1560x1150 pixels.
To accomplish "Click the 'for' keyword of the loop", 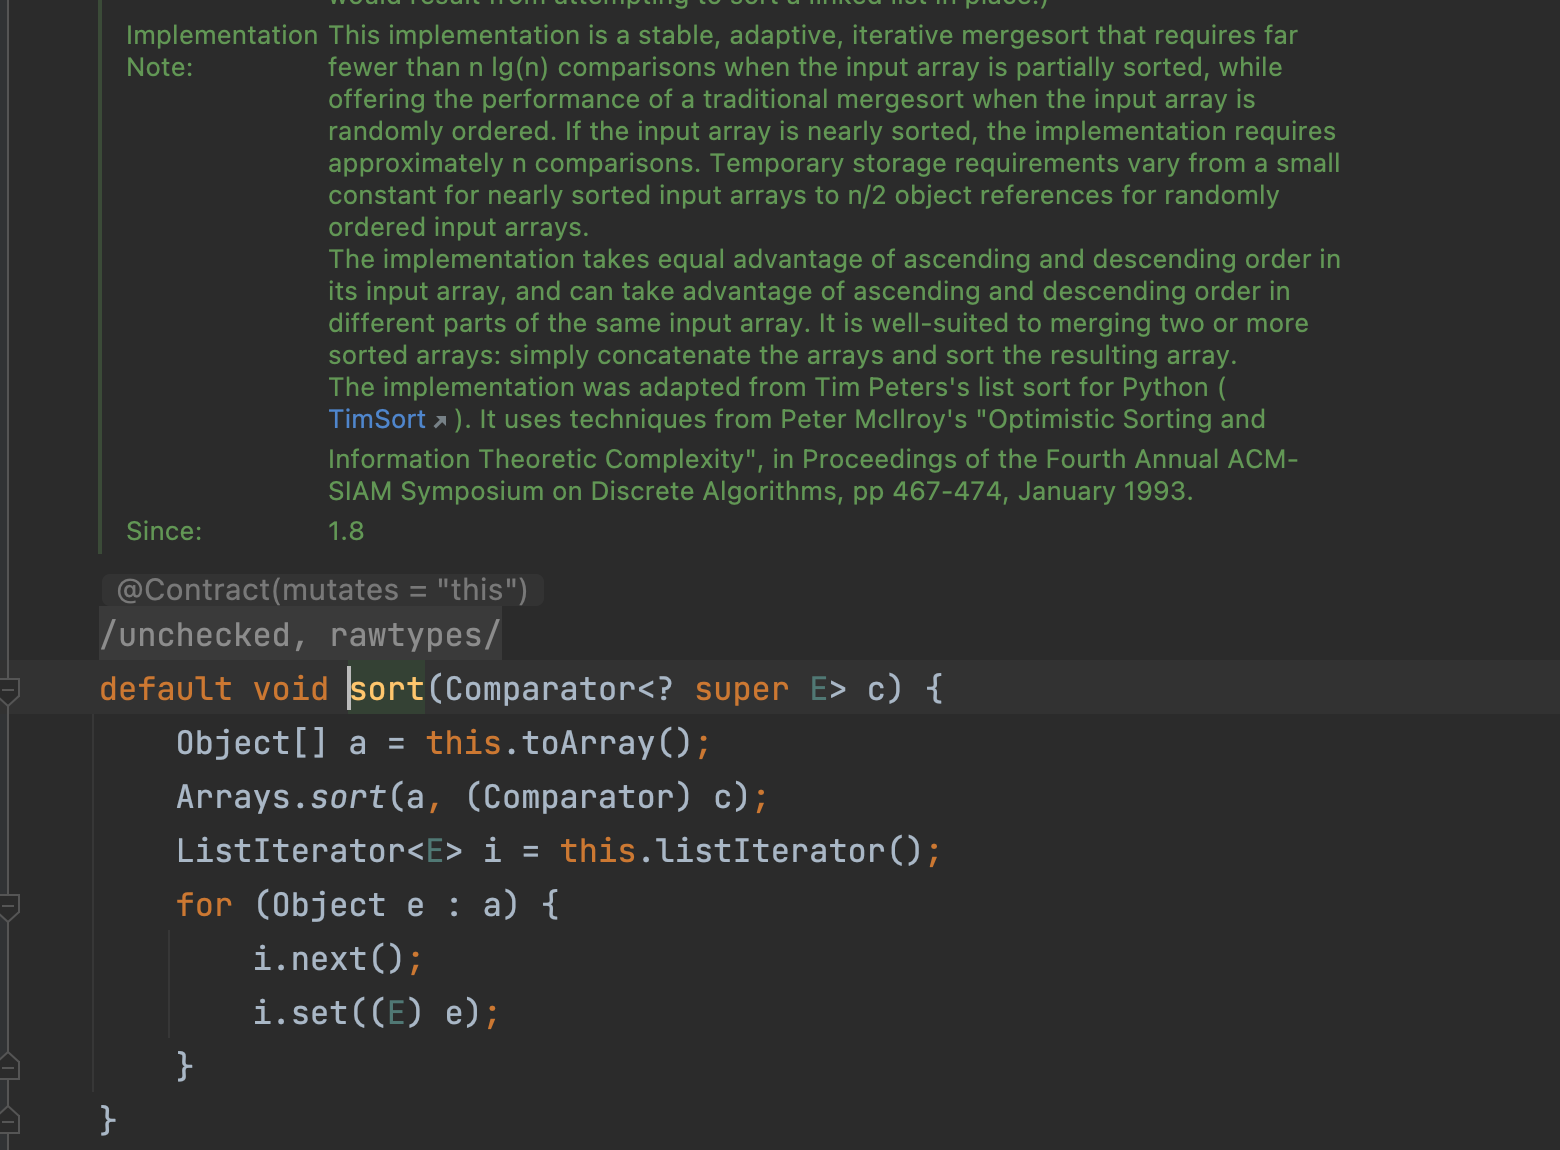I will pyautogui.click(x=204, y=905).
